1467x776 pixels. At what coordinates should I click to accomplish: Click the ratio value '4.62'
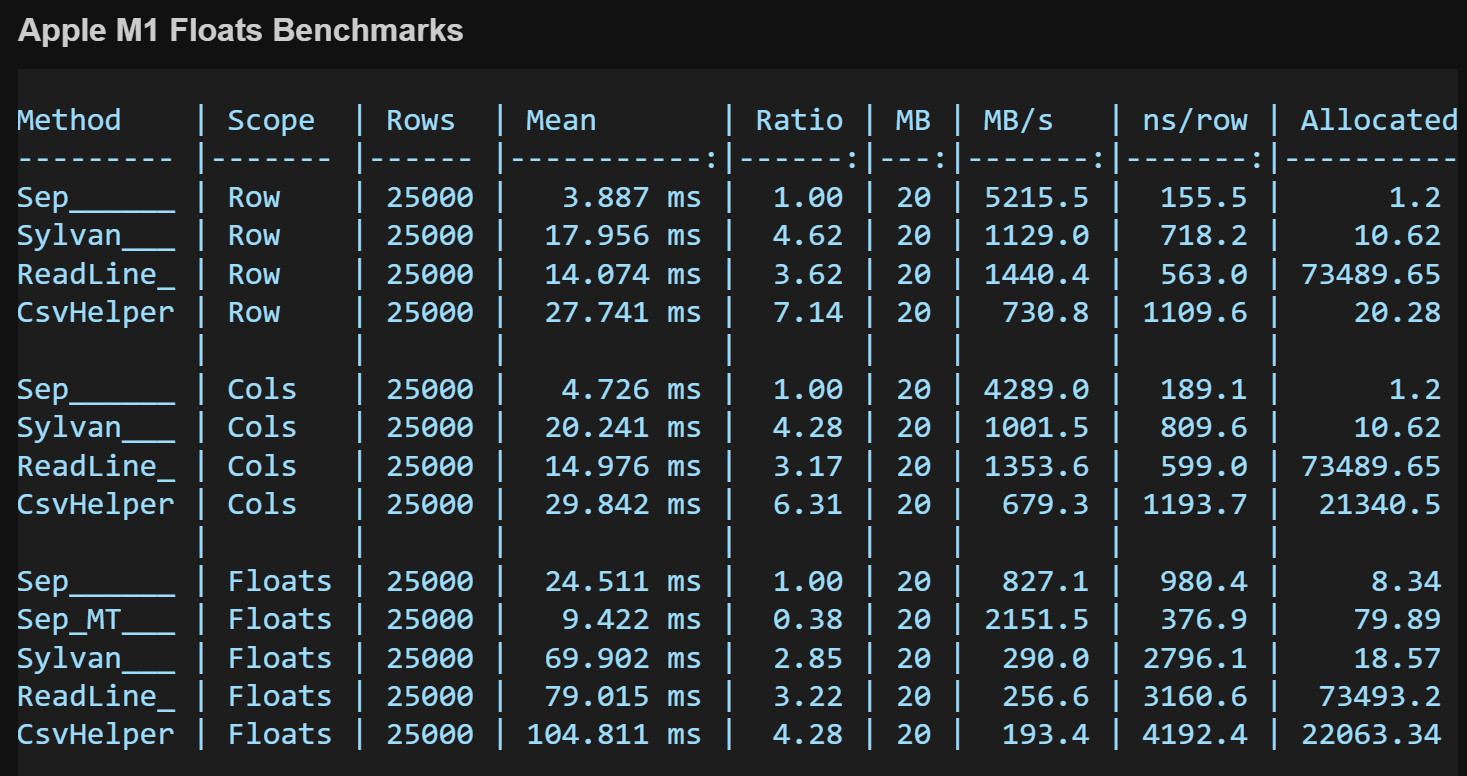807,236
